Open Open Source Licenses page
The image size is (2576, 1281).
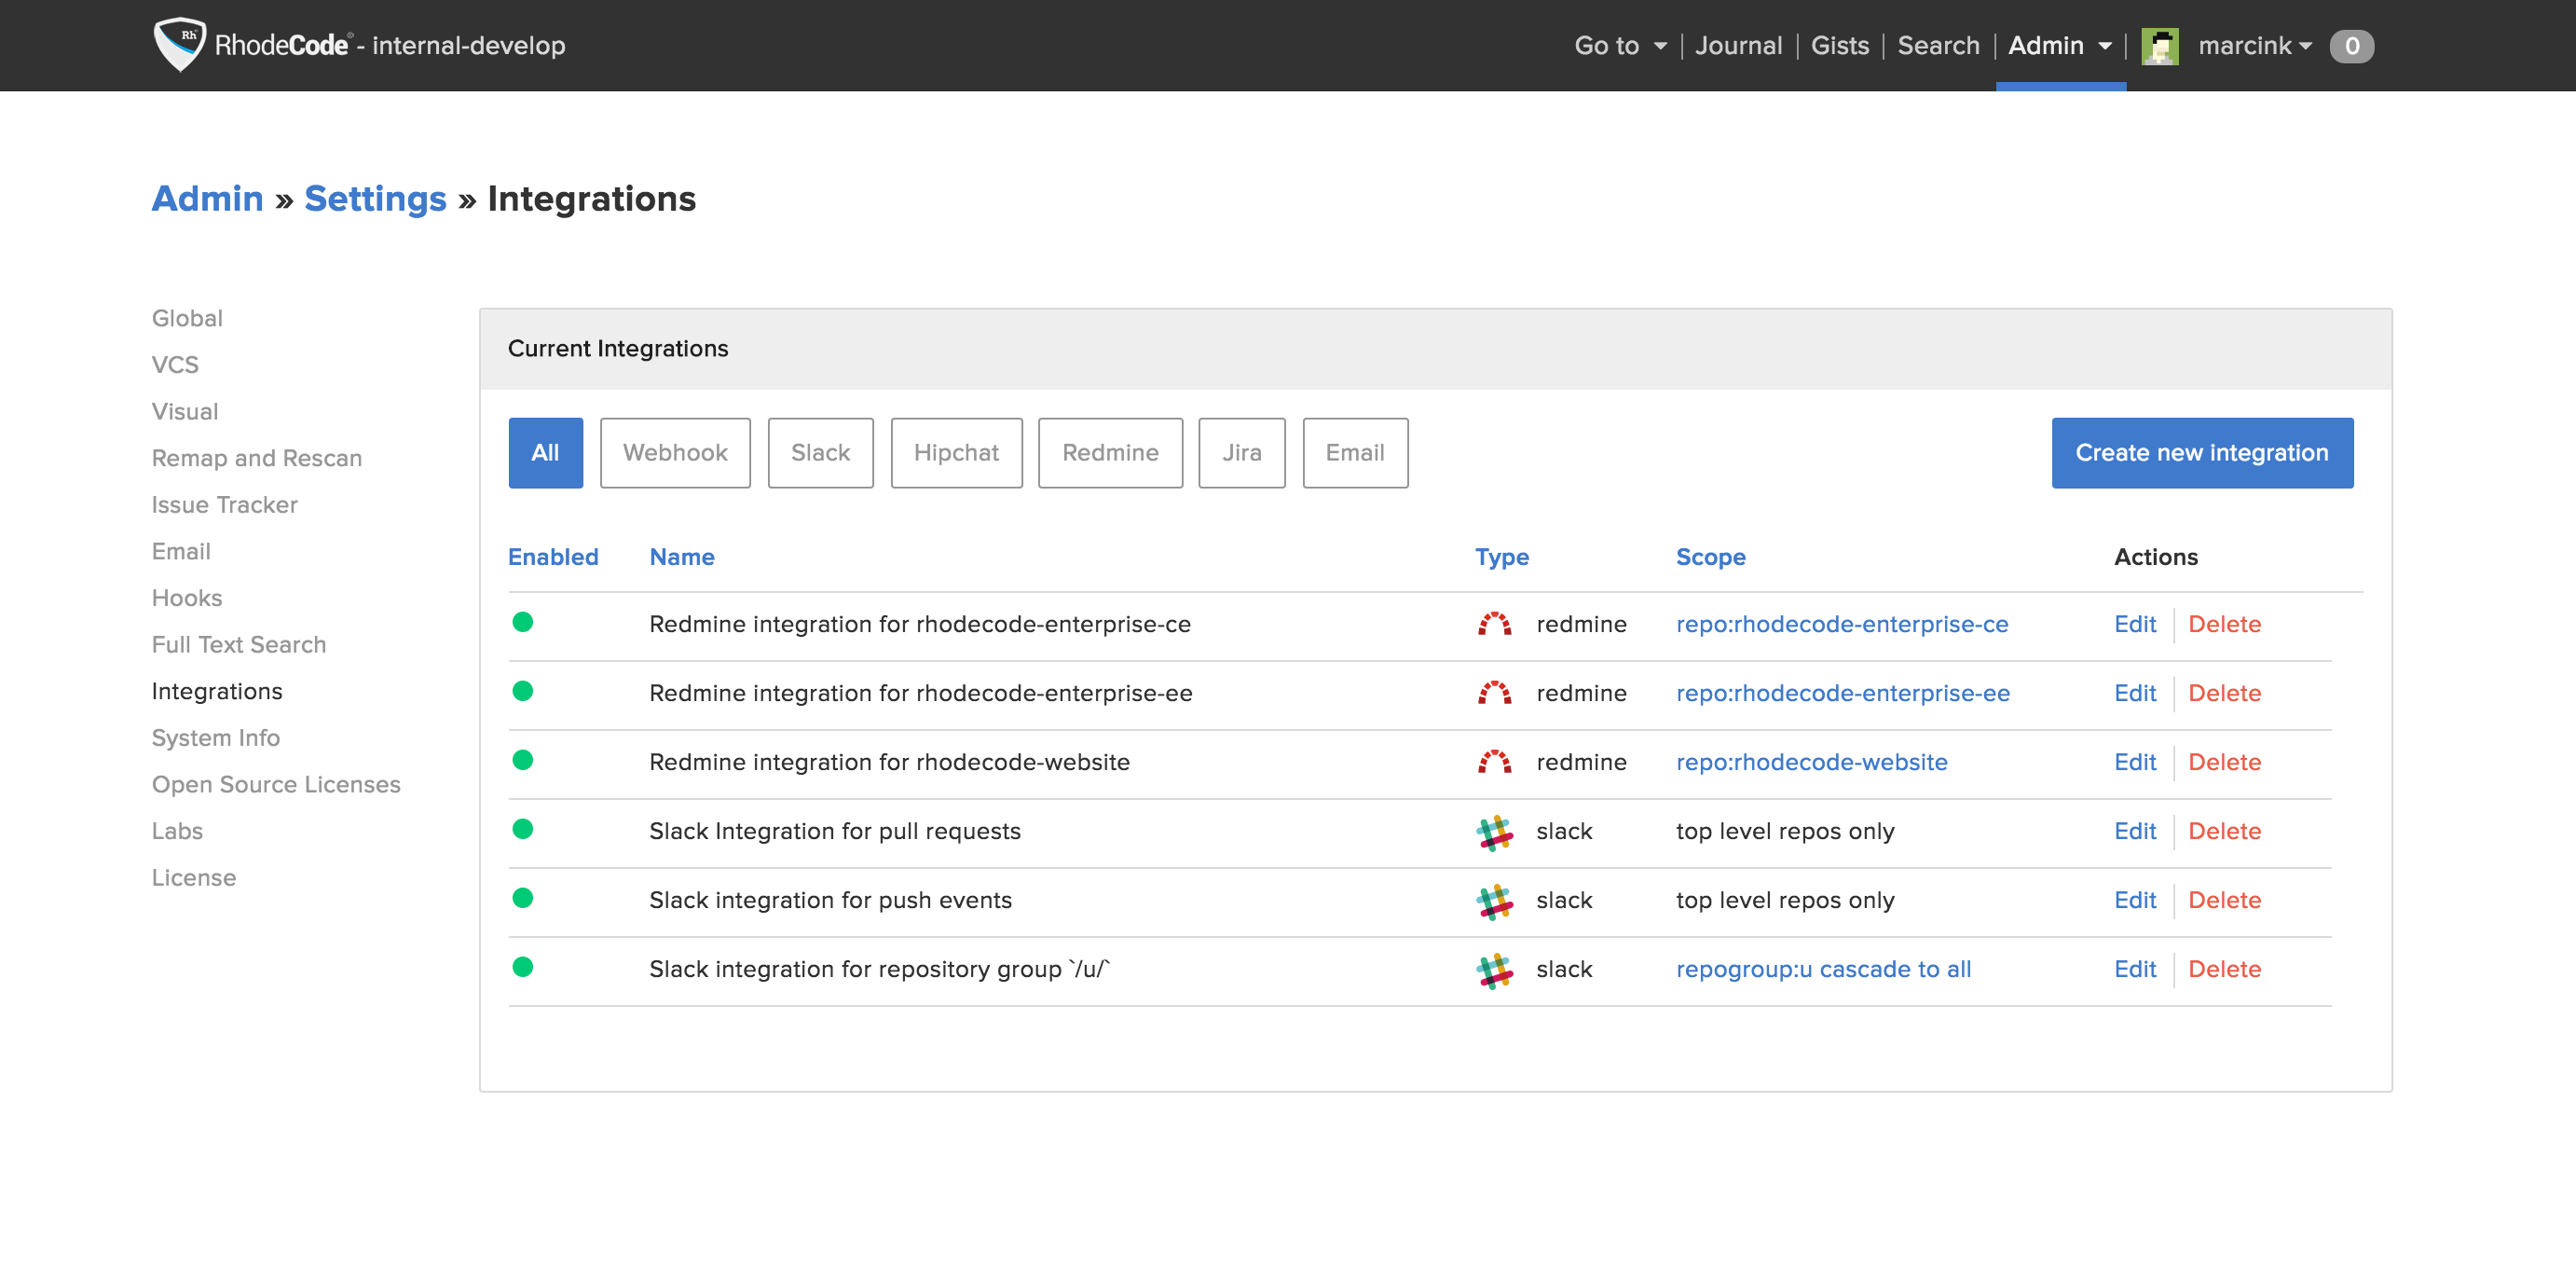coord(276,785)
